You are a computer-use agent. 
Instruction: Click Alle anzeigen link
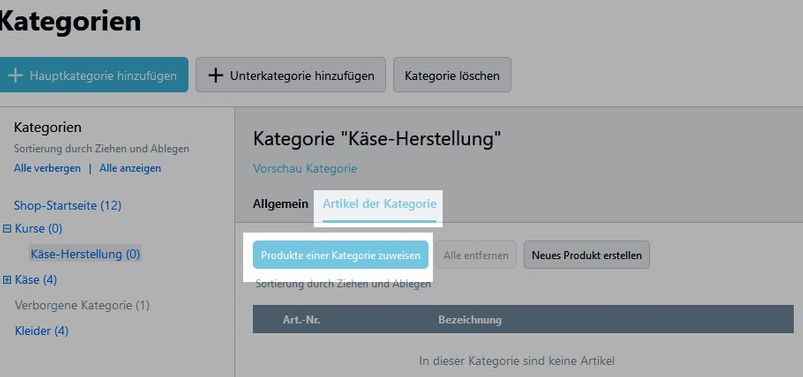pyautogui.click(x=130, y=168)
